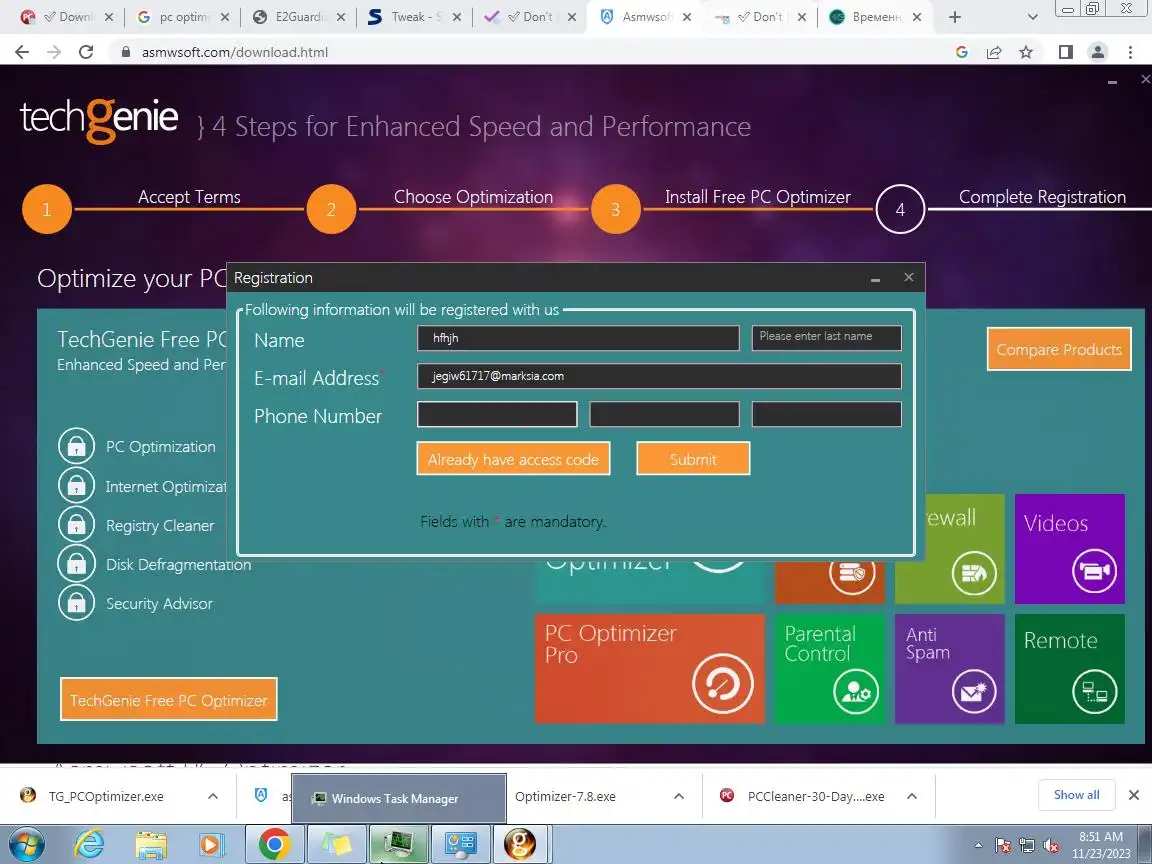The width and height of the screenshot is (1152, 864).
Task: Open the Remote tile
Action: tap(1070, 669)
